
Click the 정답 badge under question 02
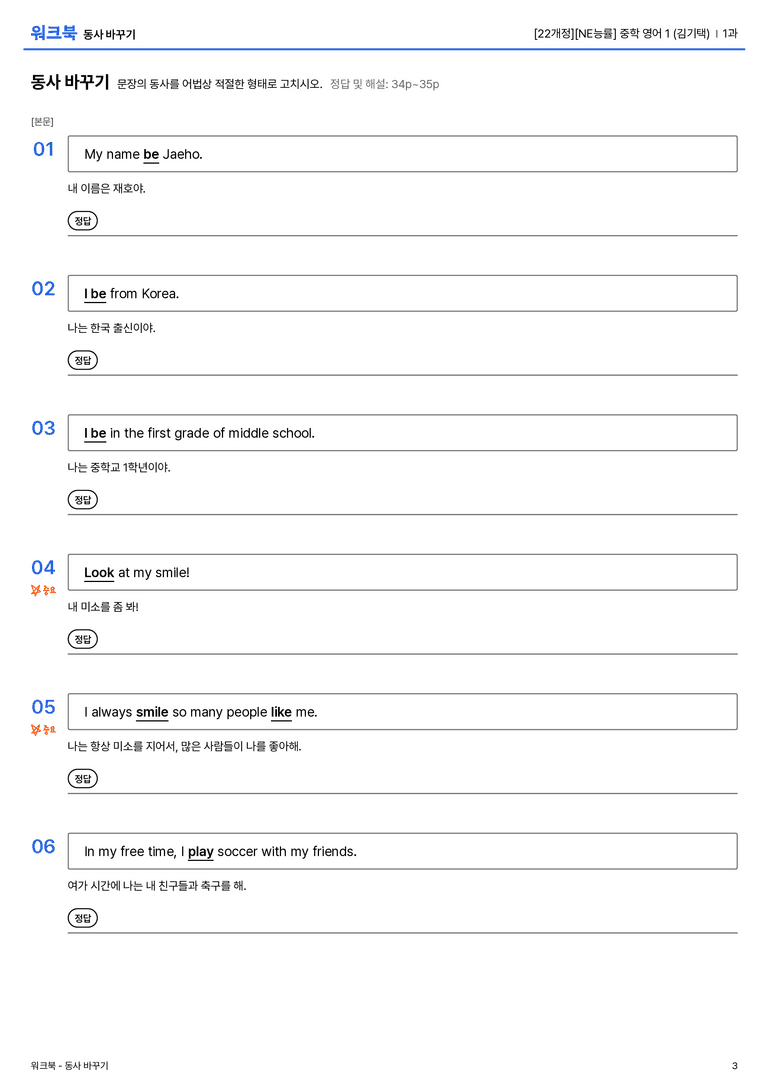(82, 360)
